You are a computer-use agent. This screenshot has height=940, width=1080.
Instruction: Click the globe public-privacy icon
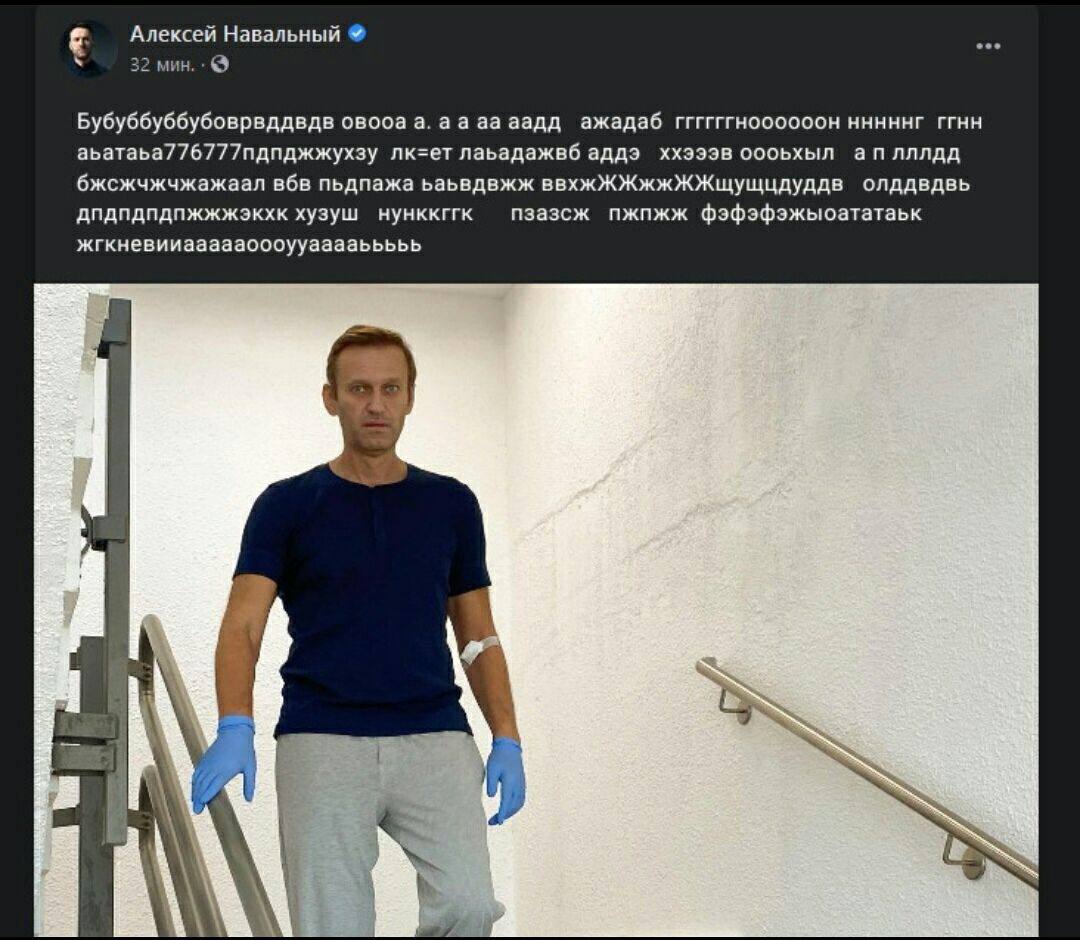coord(220,64)
